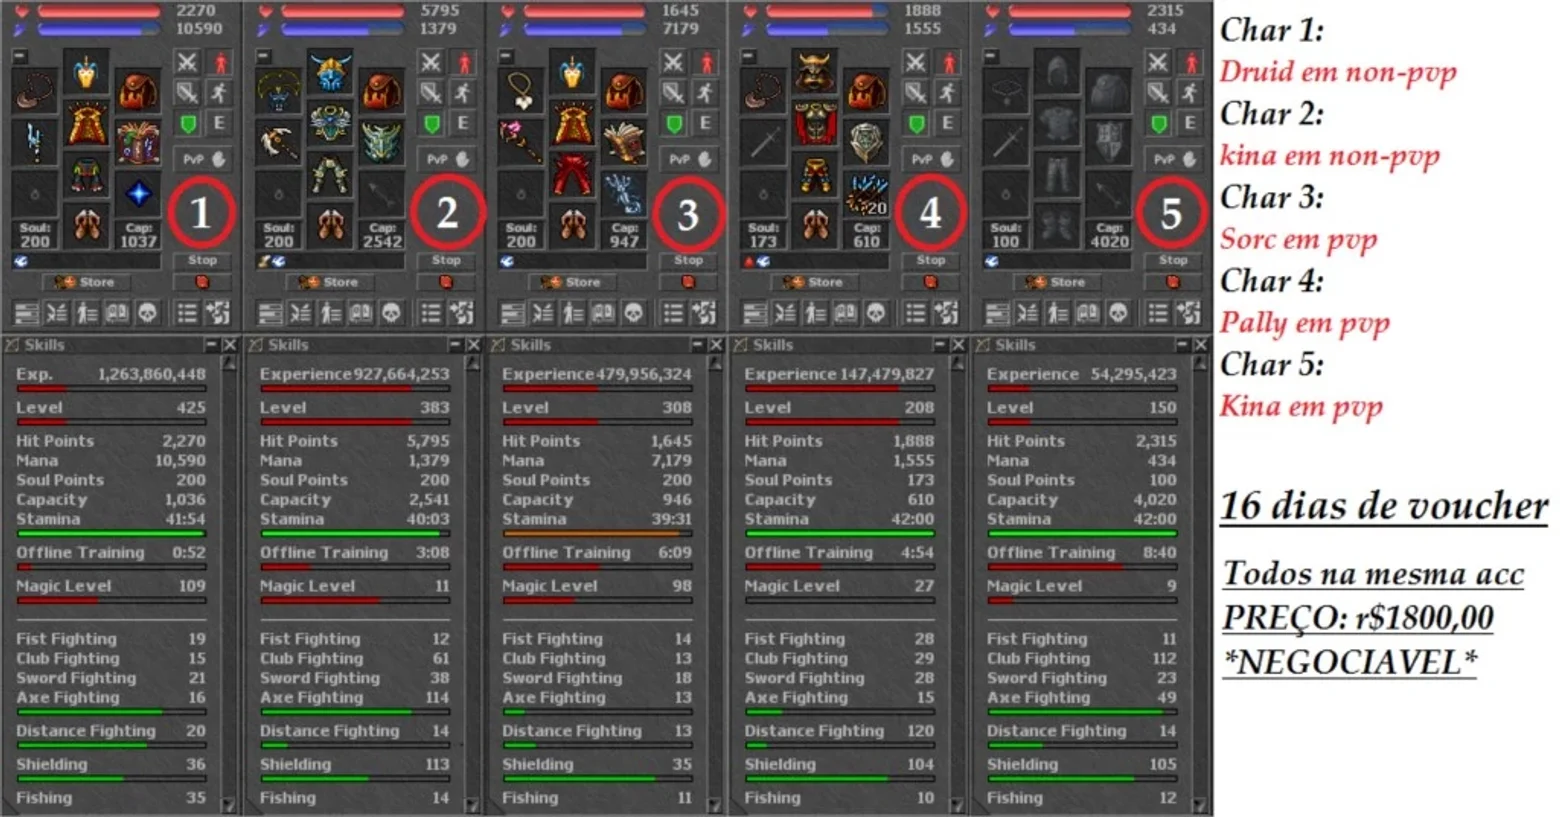
Task: Click the round shield in Cap 610 inventory
Action: pyautogui.click(x=866, y=142)
